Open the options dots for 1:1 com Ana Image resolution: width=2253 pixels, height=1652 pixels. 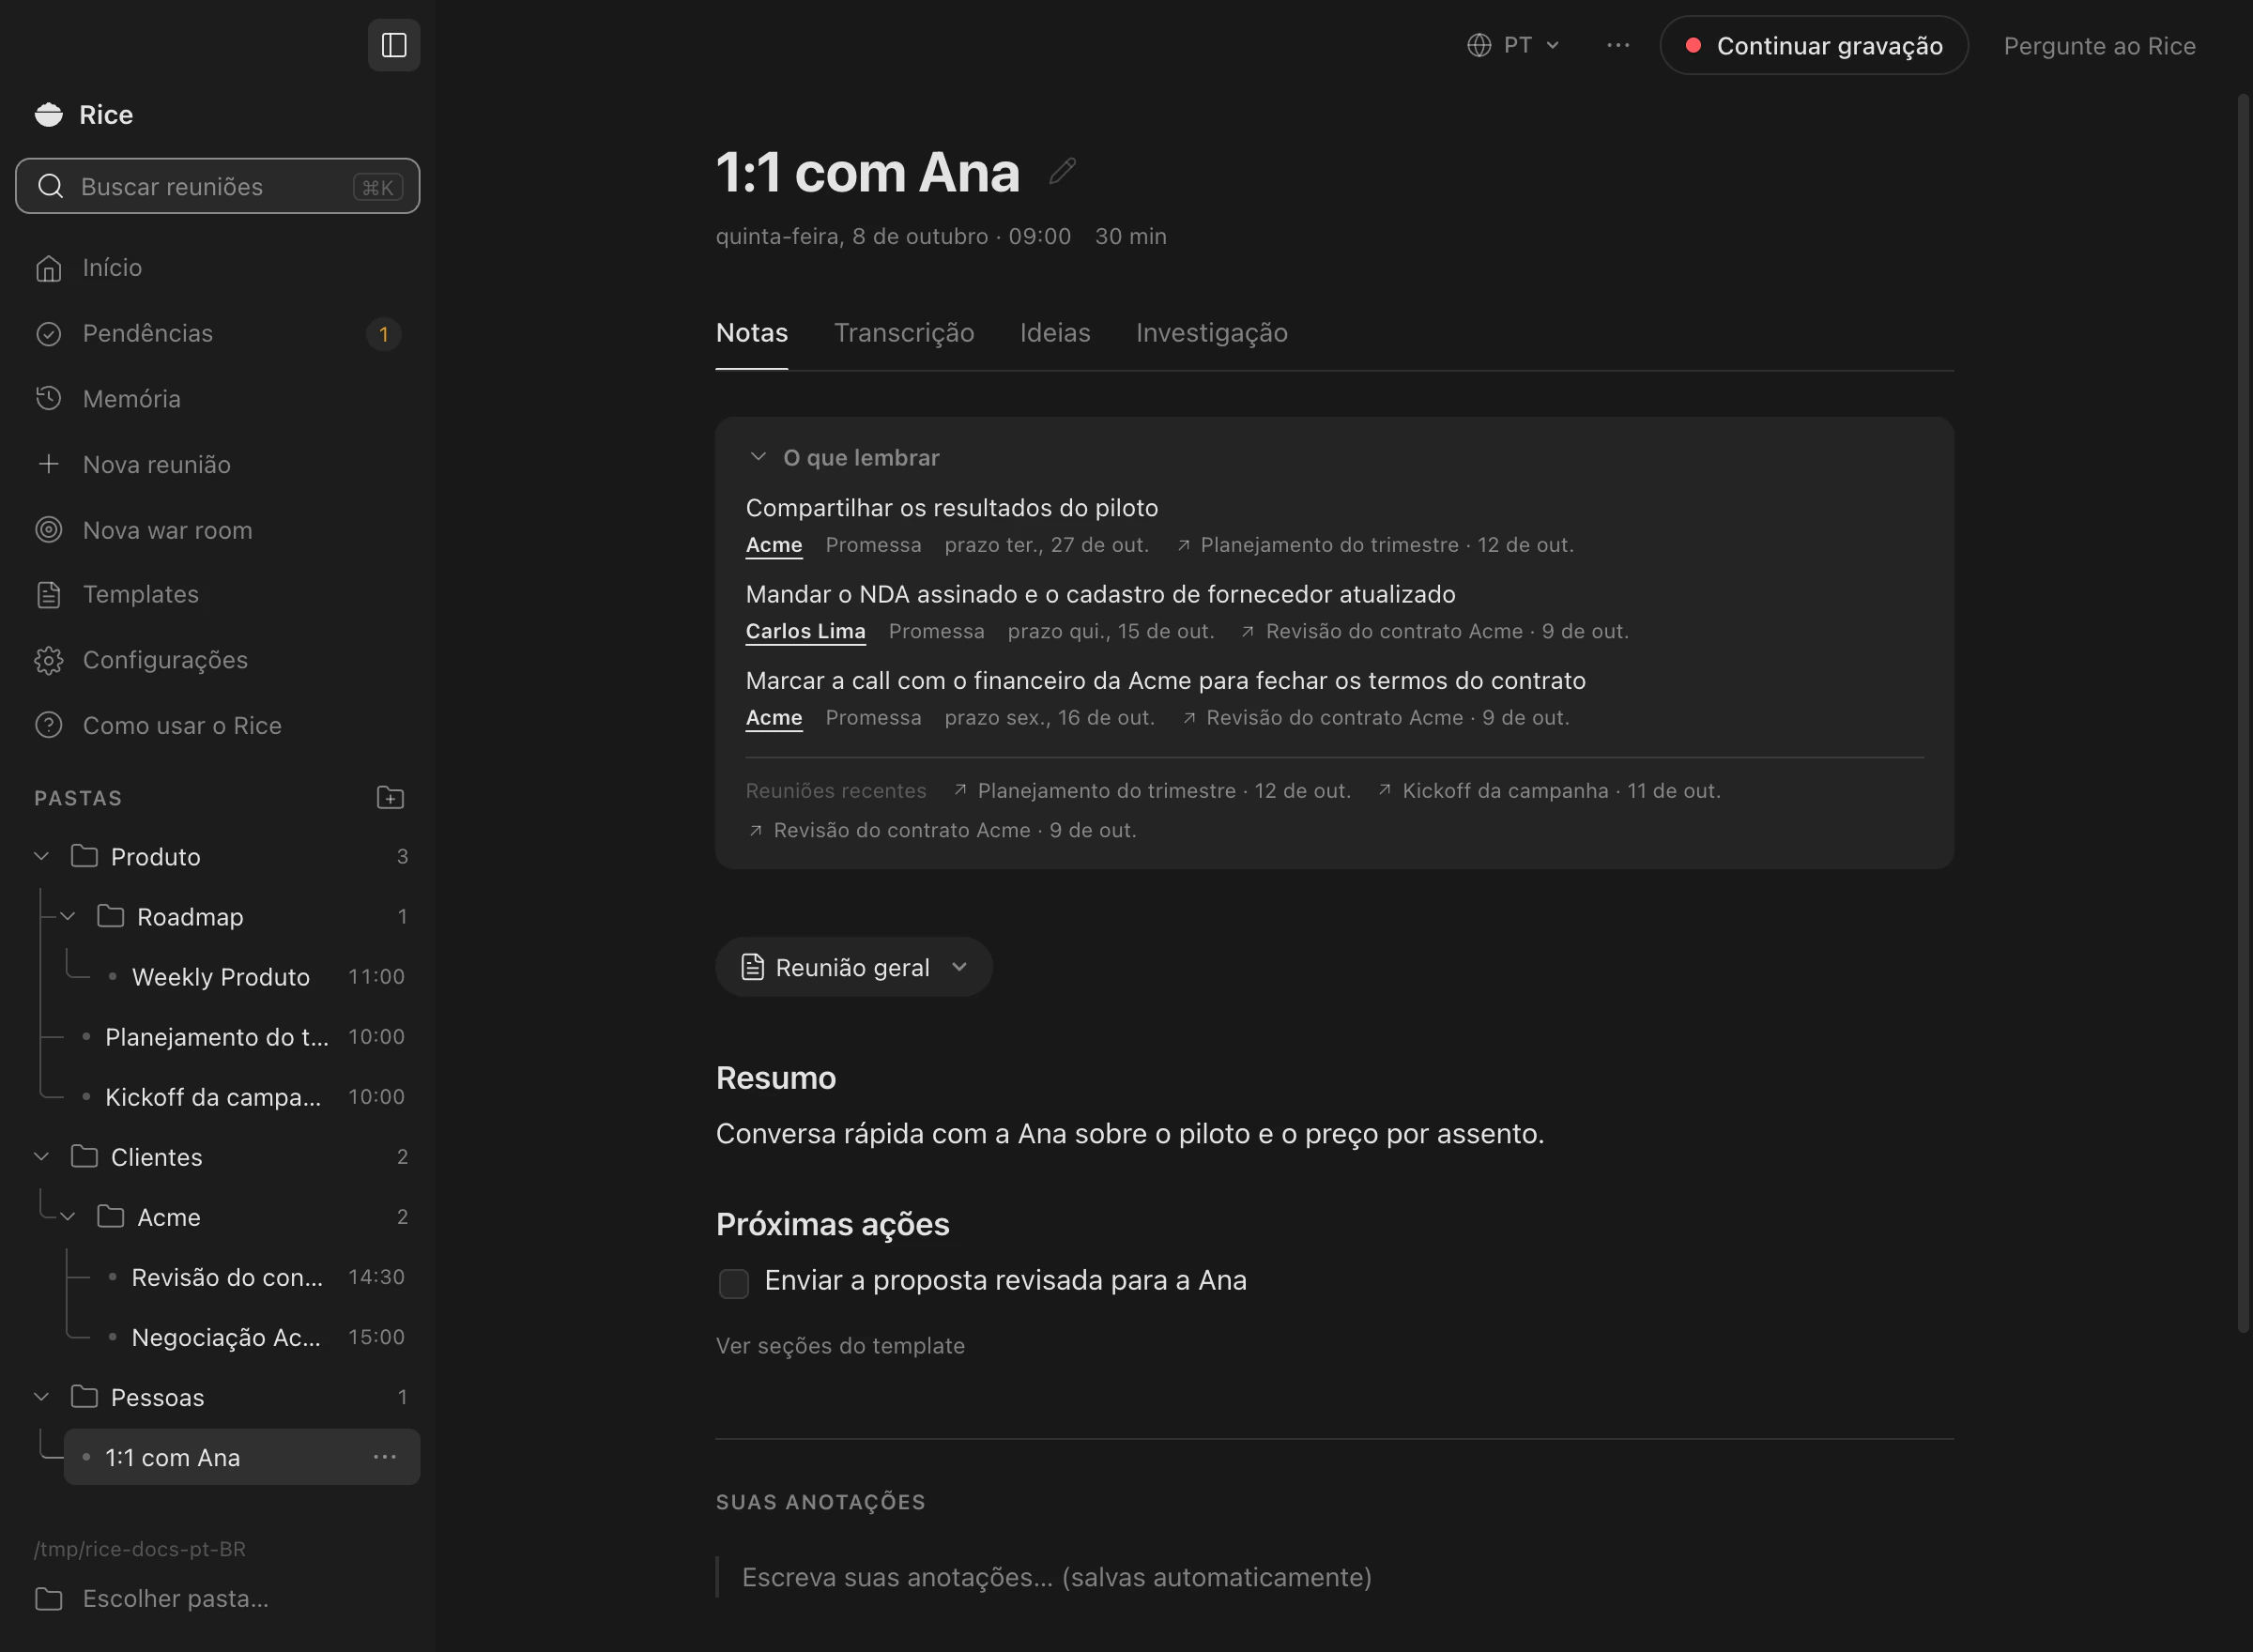click(385, 1457)
